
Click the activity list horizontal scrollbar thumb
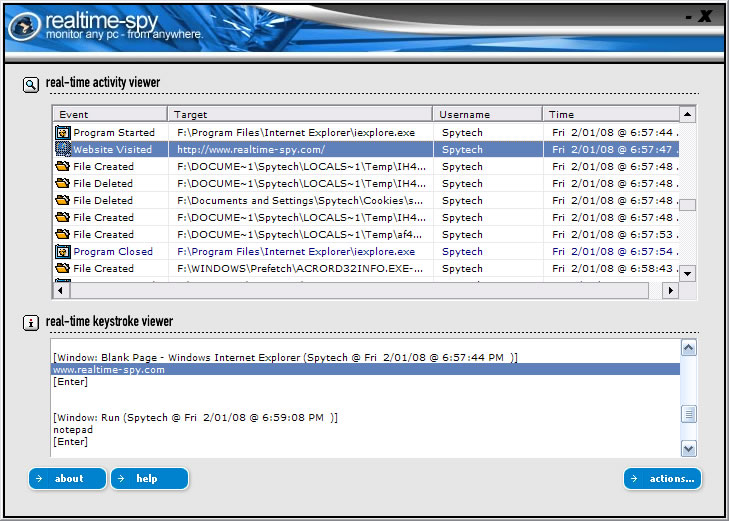tap(359, 290)
